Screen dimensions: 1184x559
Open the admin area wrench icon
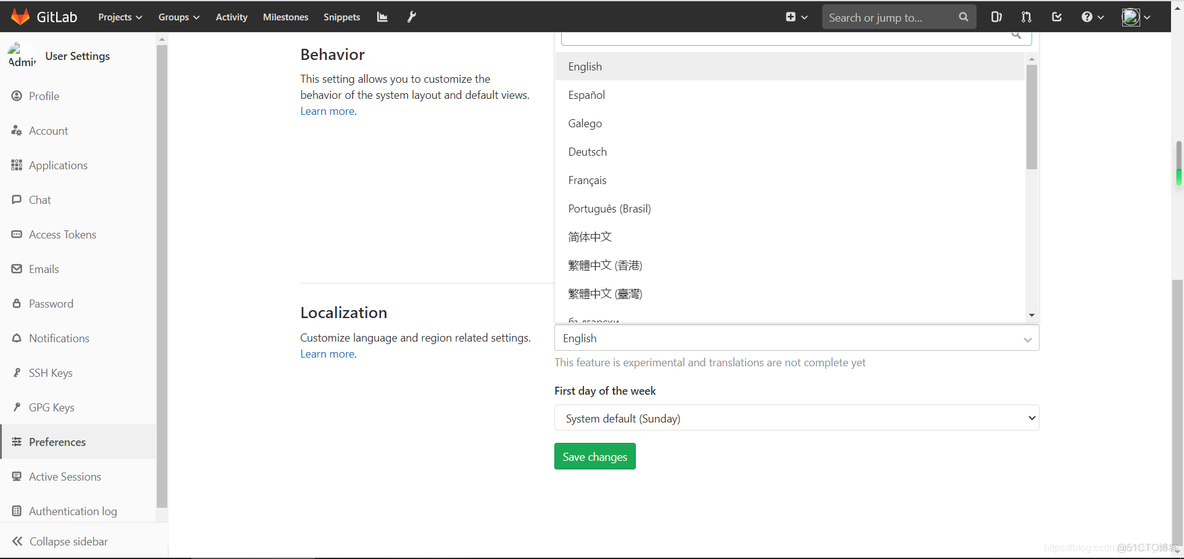point(412,17)
